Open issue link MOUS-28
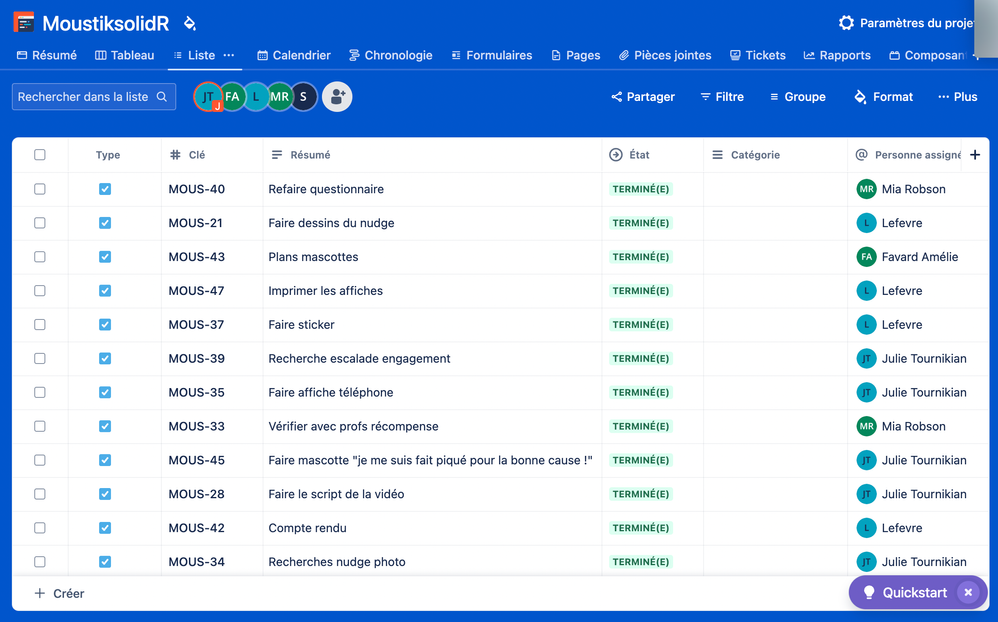The width and height of the screenshot is (998, 622). coord(196,494)
